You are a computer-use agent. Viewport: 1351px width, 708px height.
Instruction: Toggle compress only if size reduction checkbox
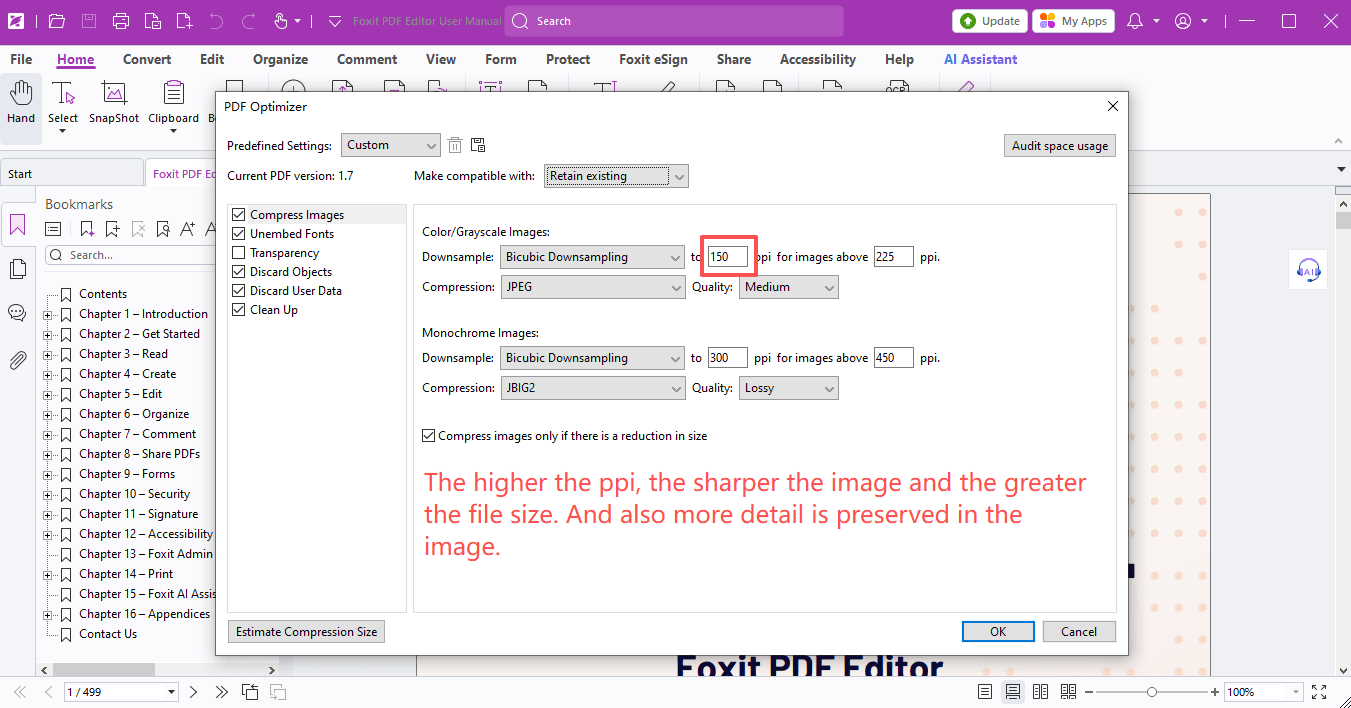[x=429, y=436]
